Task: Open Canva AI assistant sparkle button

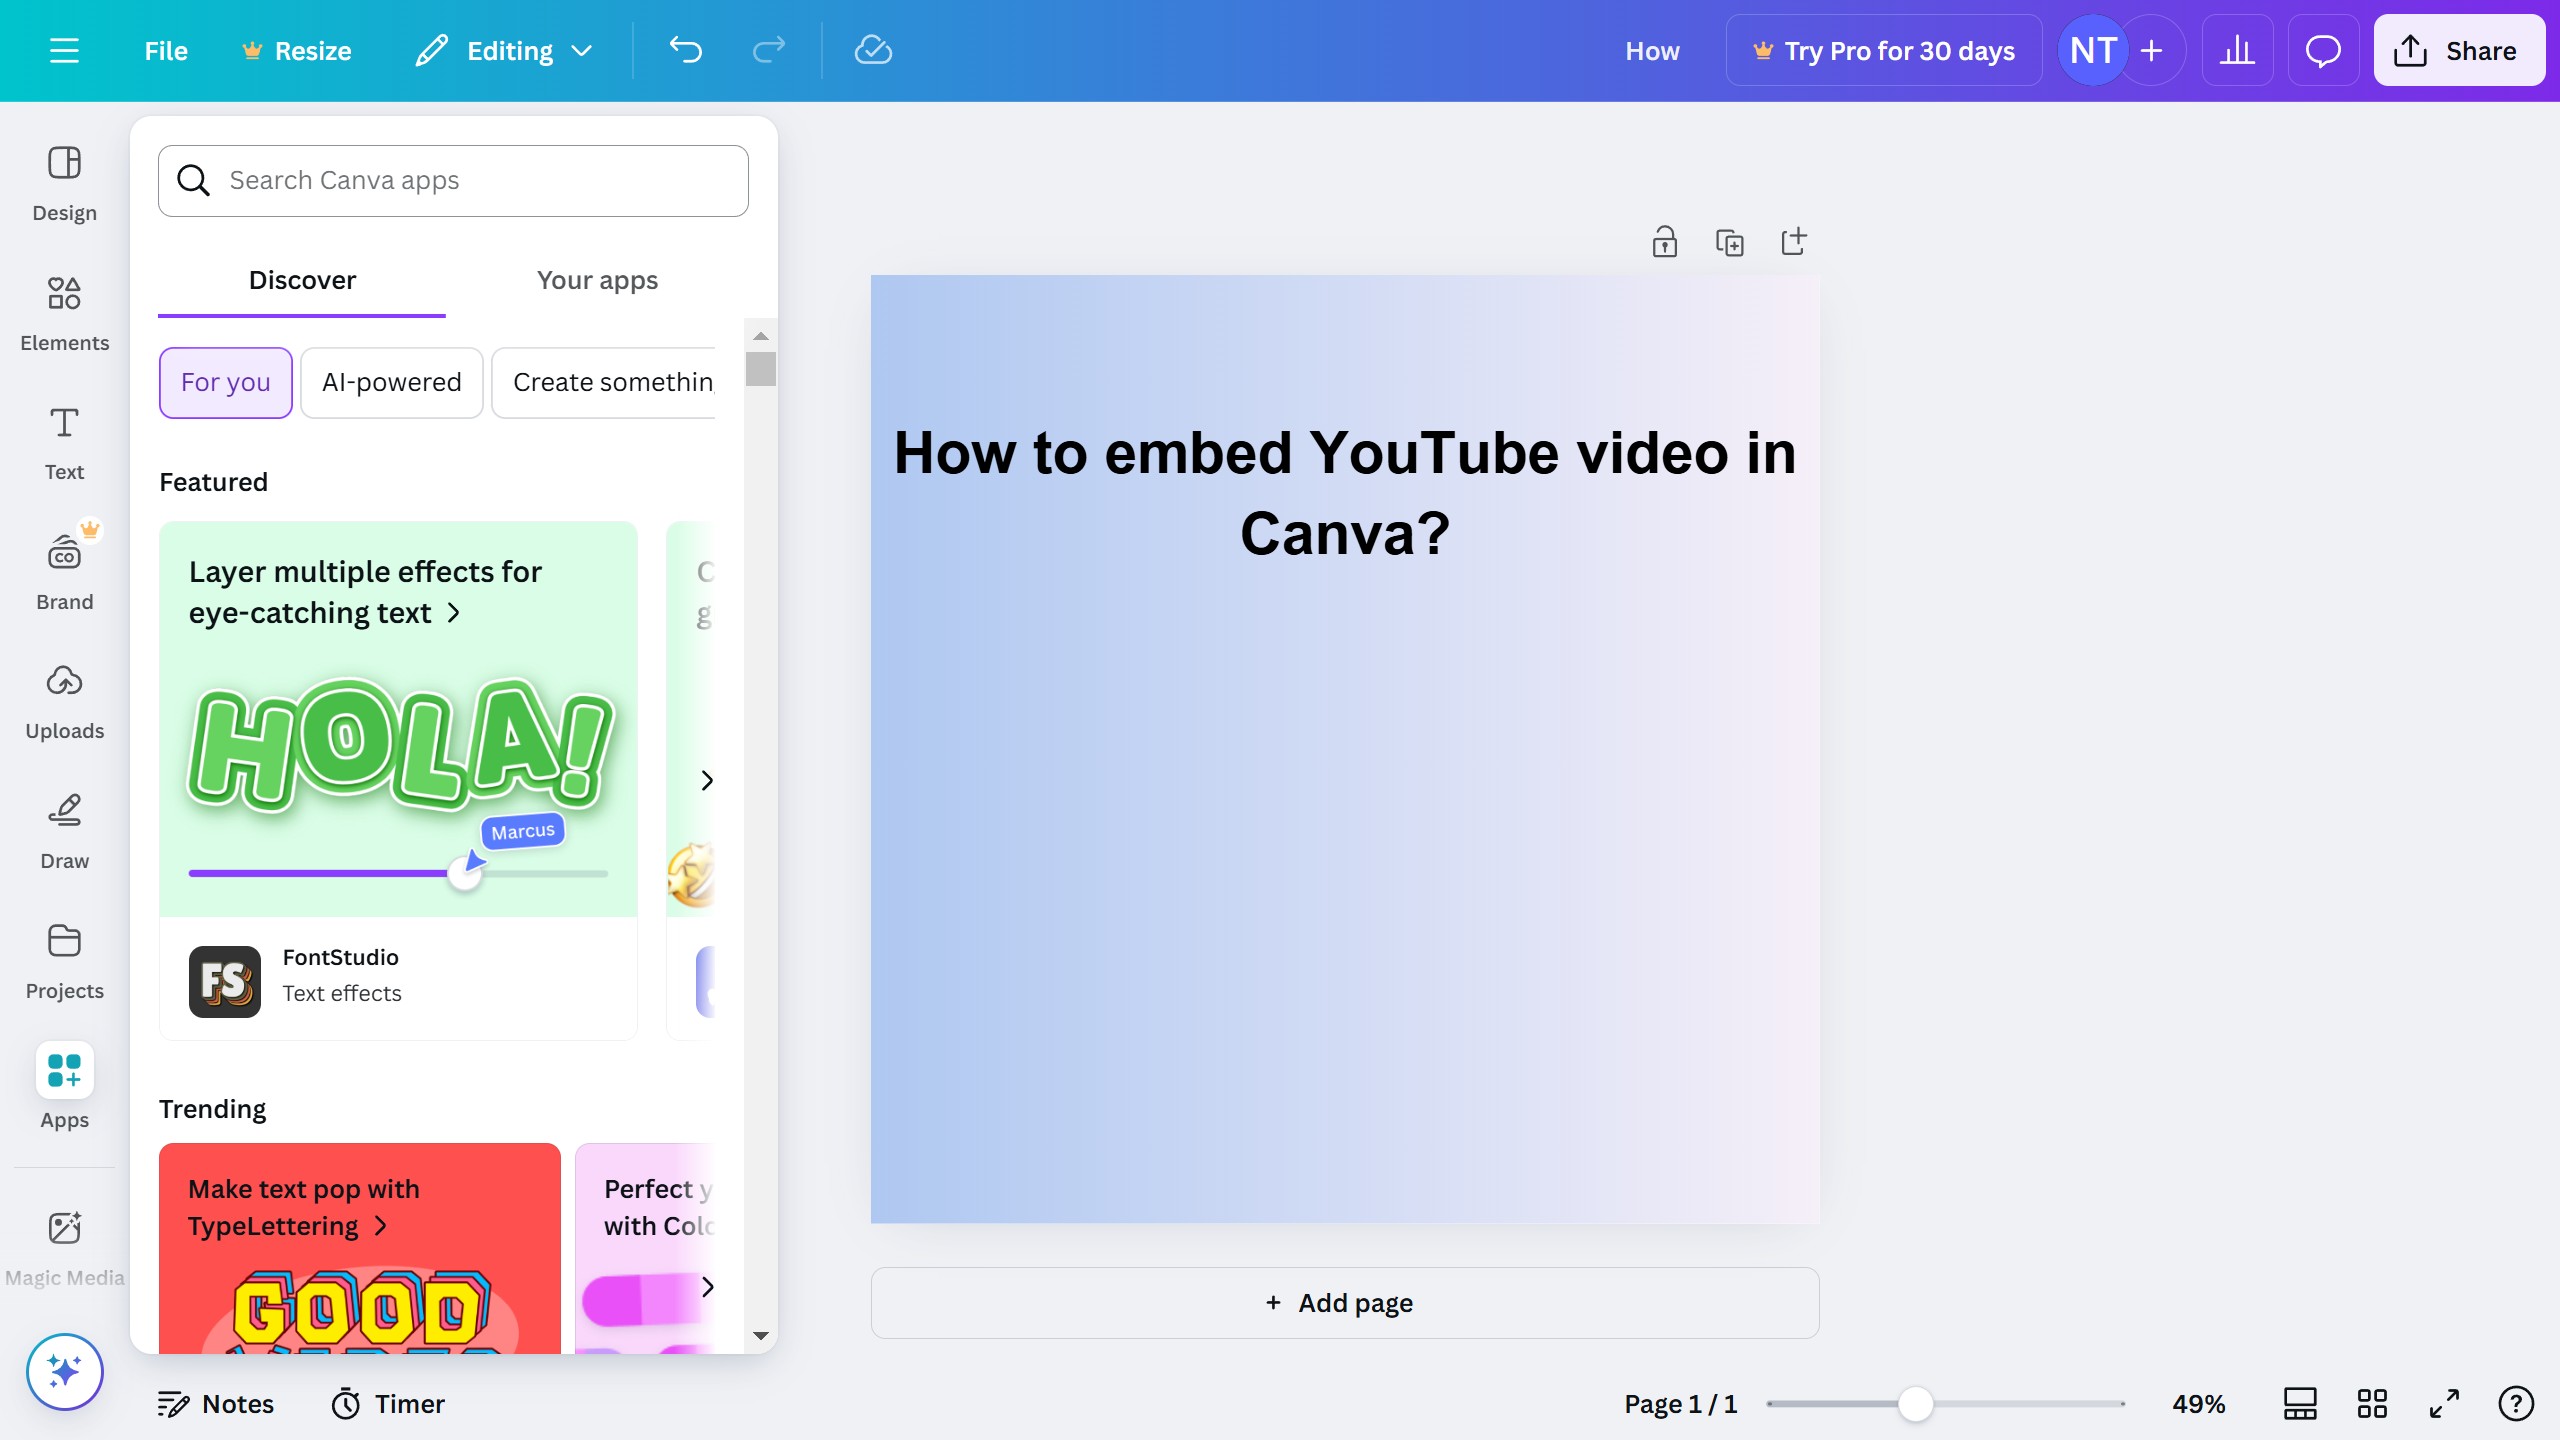Action: (64, 1371)
